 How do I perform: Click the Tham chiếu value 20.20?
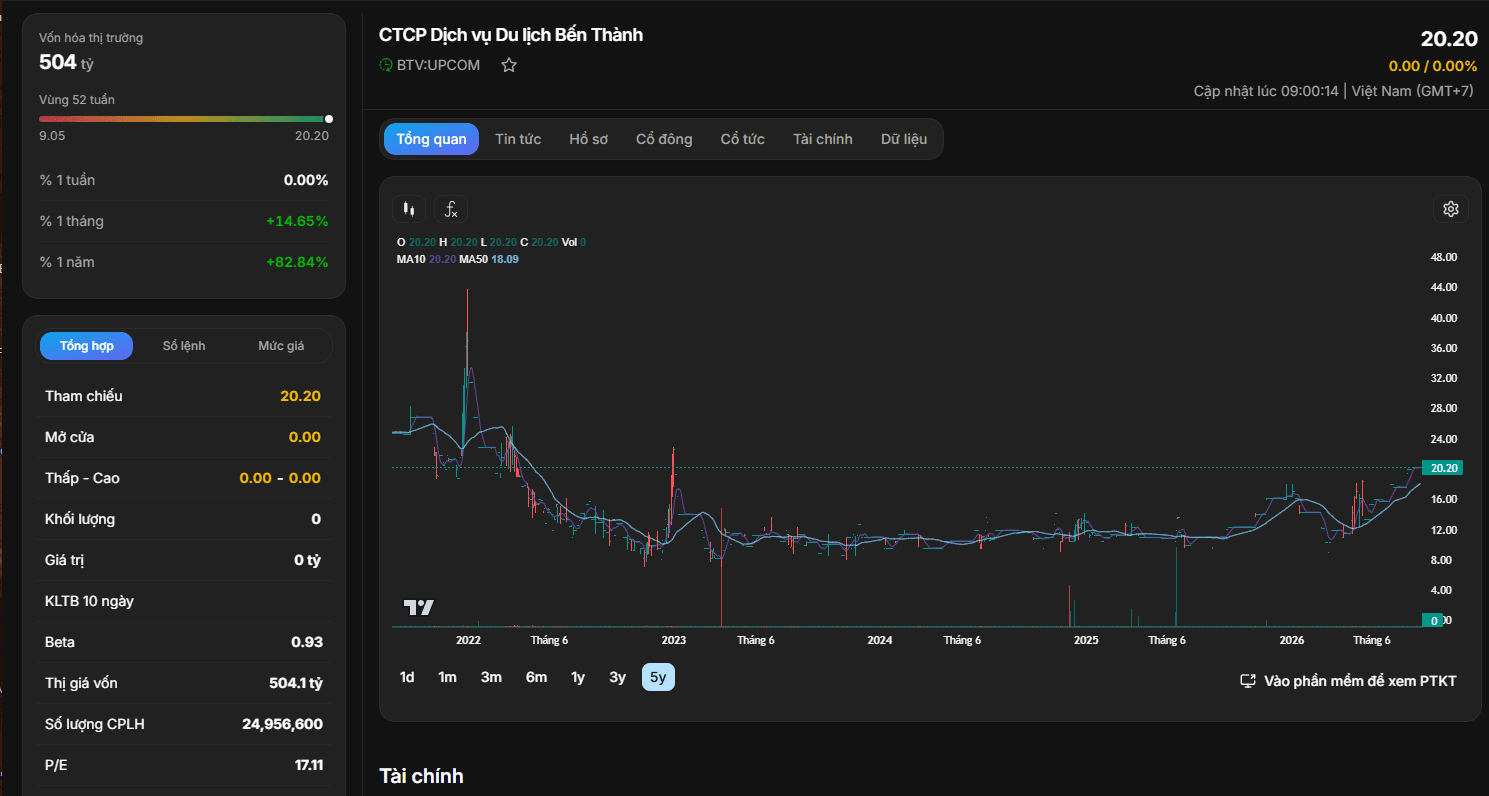[300, 396]
